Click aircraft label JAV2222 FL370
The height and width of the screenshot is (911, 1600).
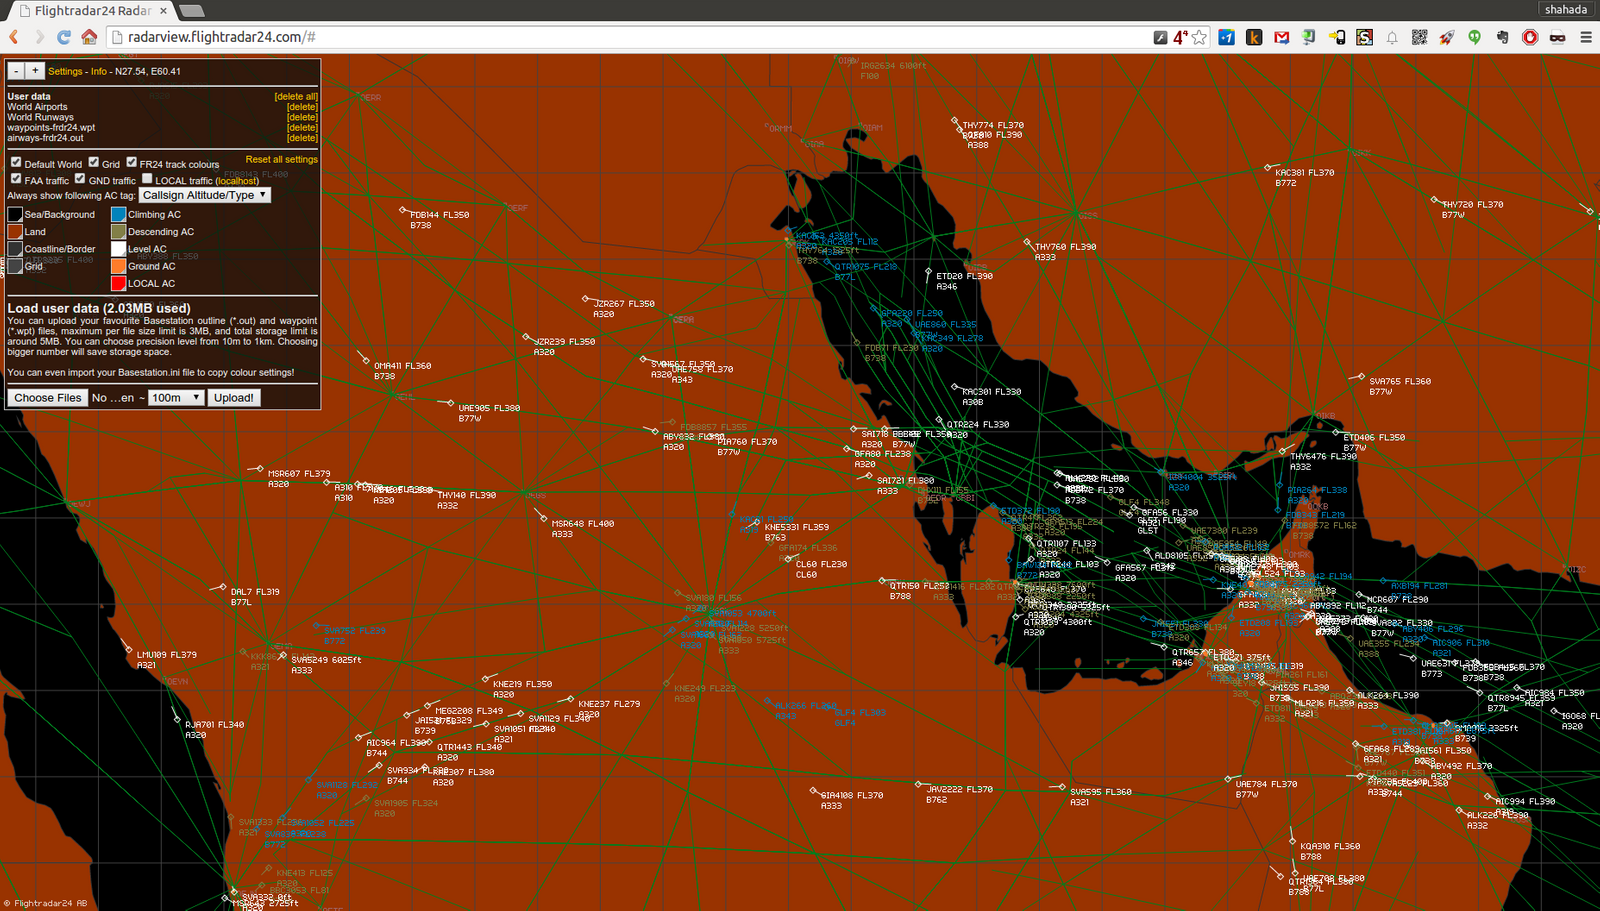(x=960, y=790)
